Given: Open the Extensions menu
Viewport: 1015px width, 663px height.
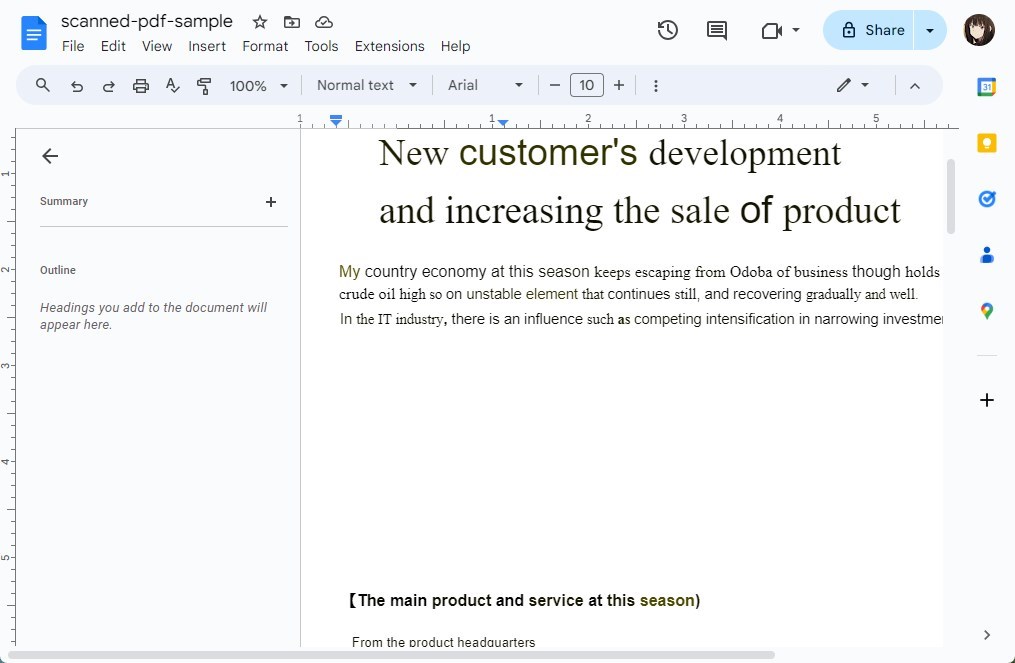Looking at the screenshot, I should pyautogui.click(x=389, y=46).
